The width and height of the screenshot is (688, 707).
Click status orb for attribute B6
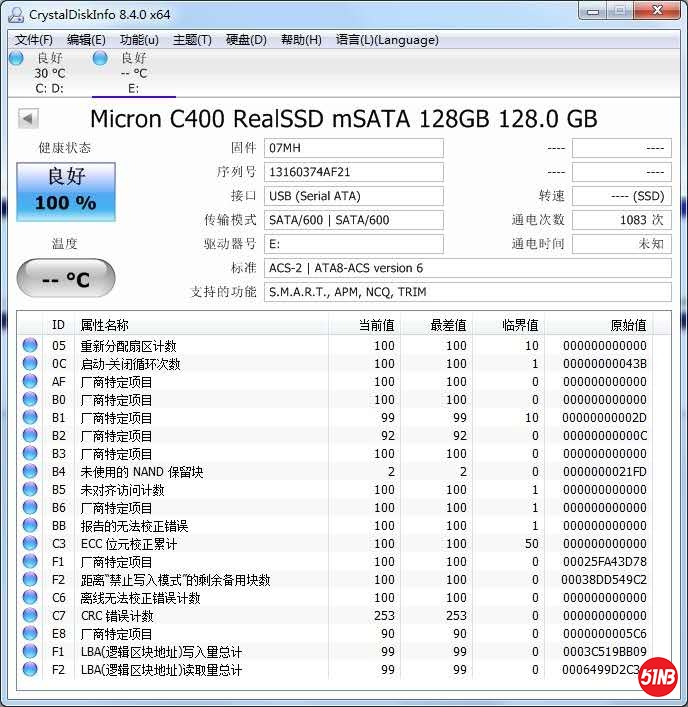[30, 507]
